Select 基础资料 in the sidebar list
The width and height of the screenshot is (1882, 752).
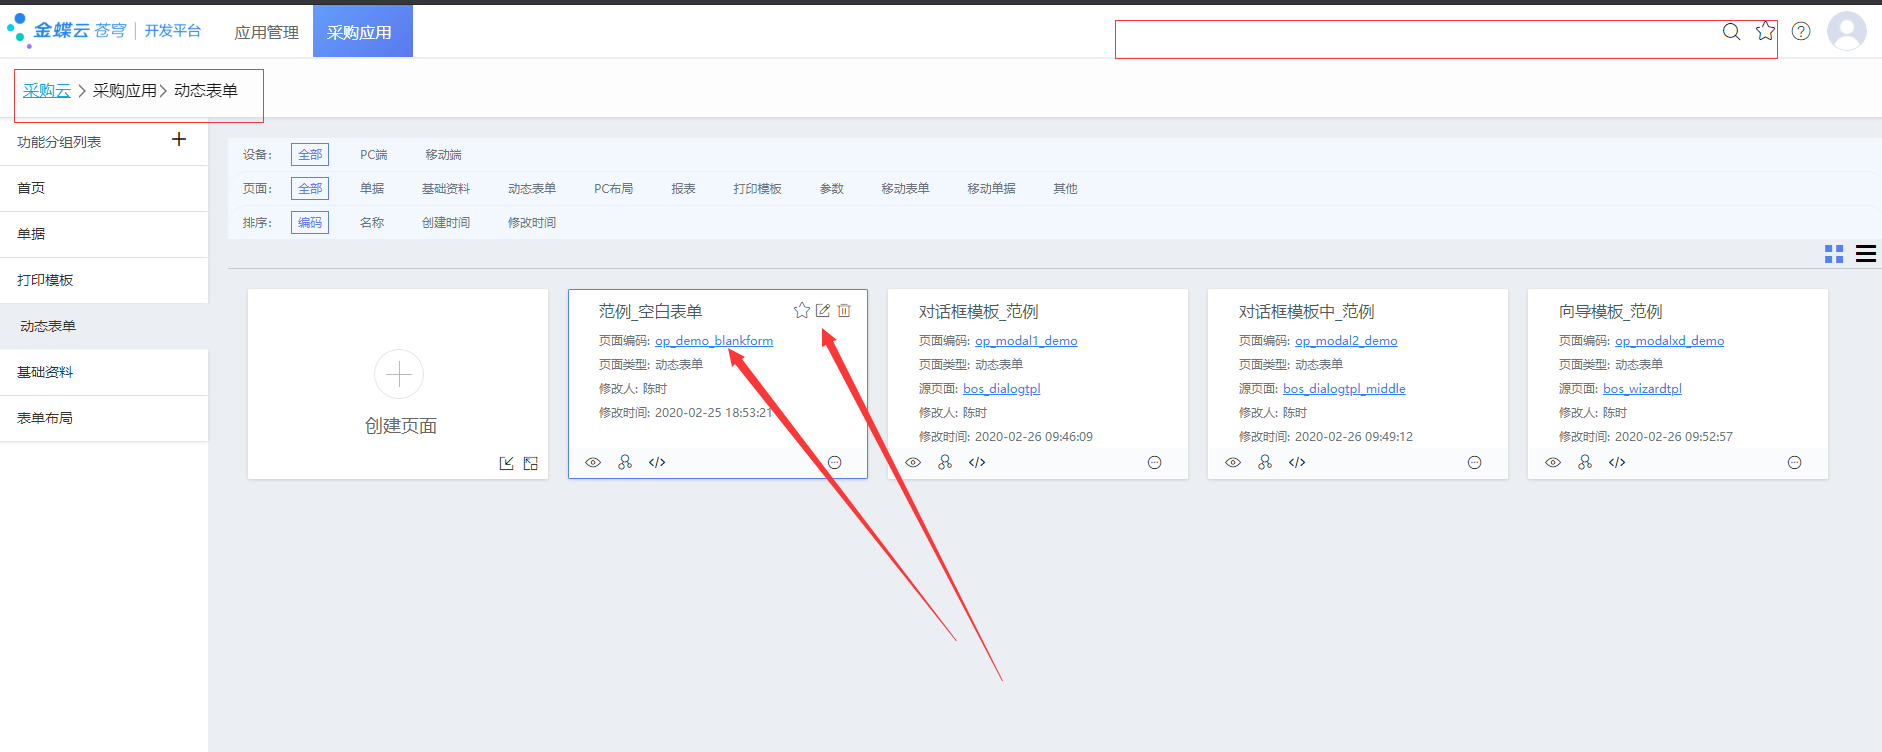104,372
